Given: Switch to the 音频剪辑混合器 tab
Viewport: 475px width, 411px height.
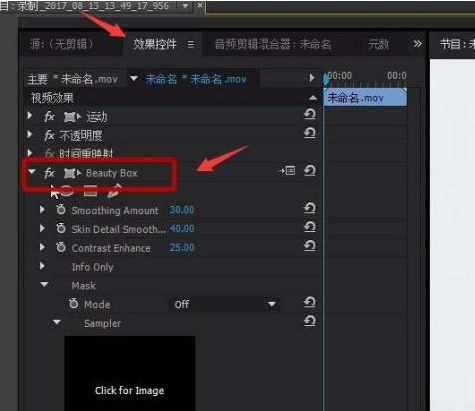Looking at the screenshot, I should pos(273,44).
